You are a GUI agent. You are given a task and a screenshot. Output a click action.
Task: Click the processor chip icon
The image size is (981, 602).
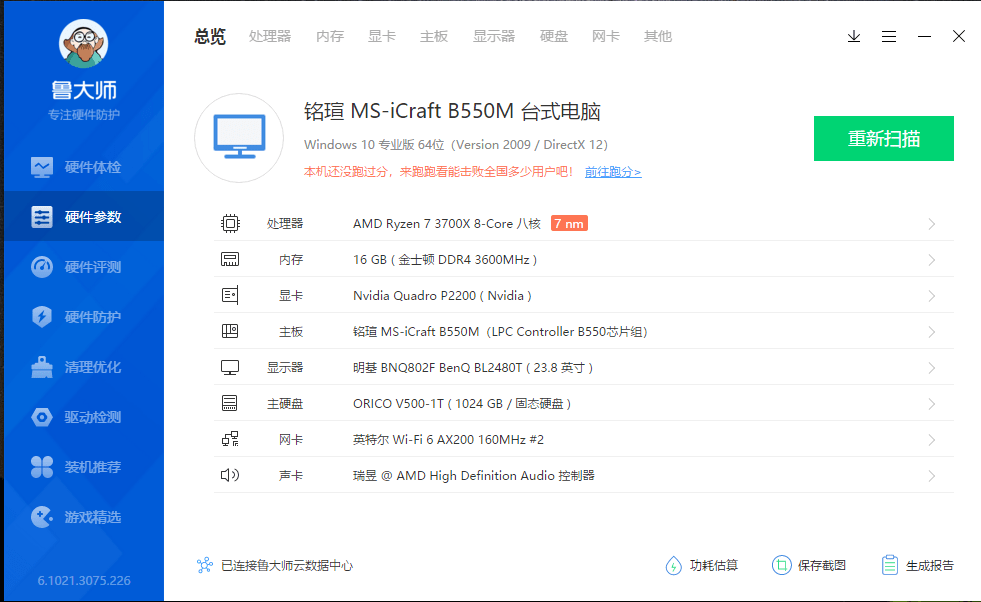230,223
